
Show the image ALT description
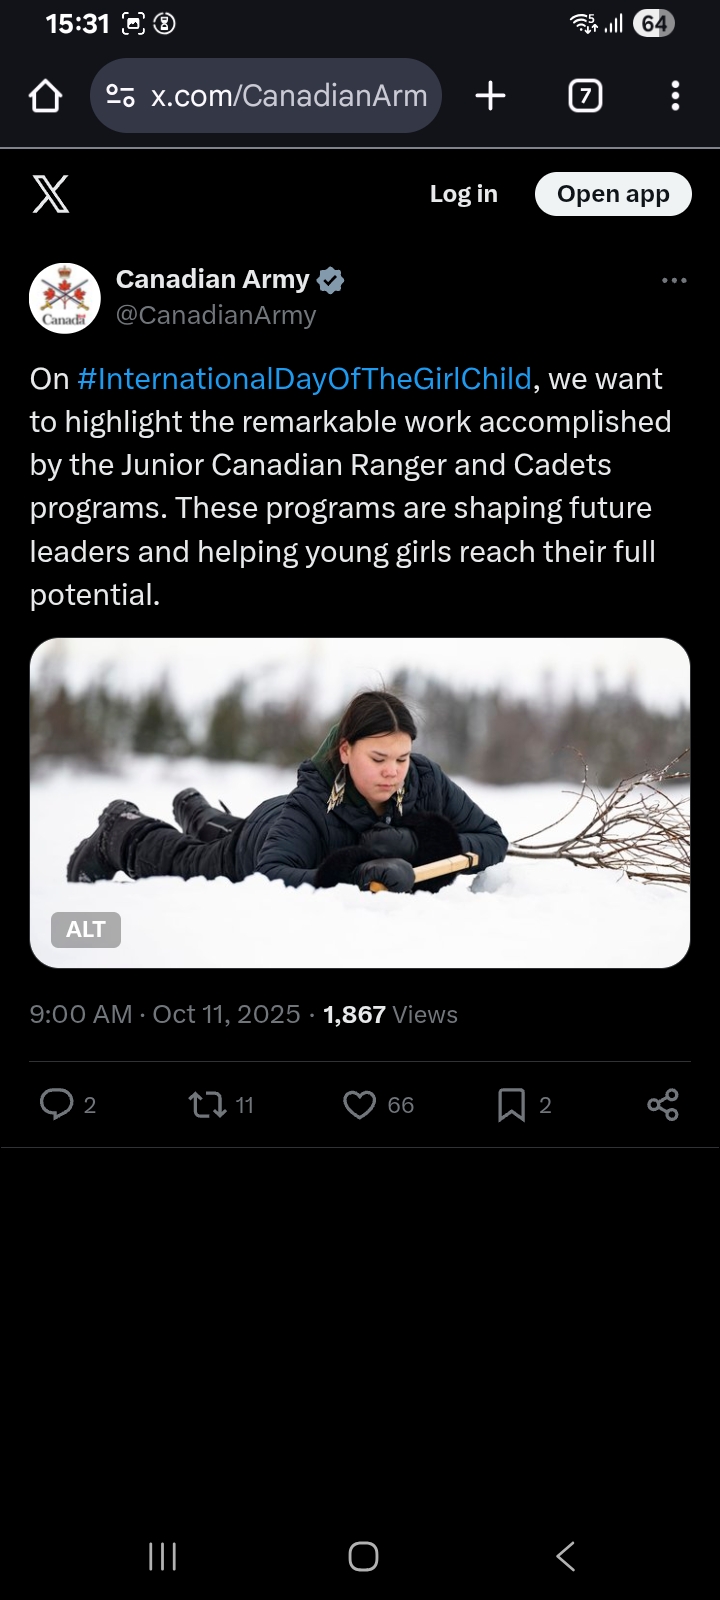point(86,929)
